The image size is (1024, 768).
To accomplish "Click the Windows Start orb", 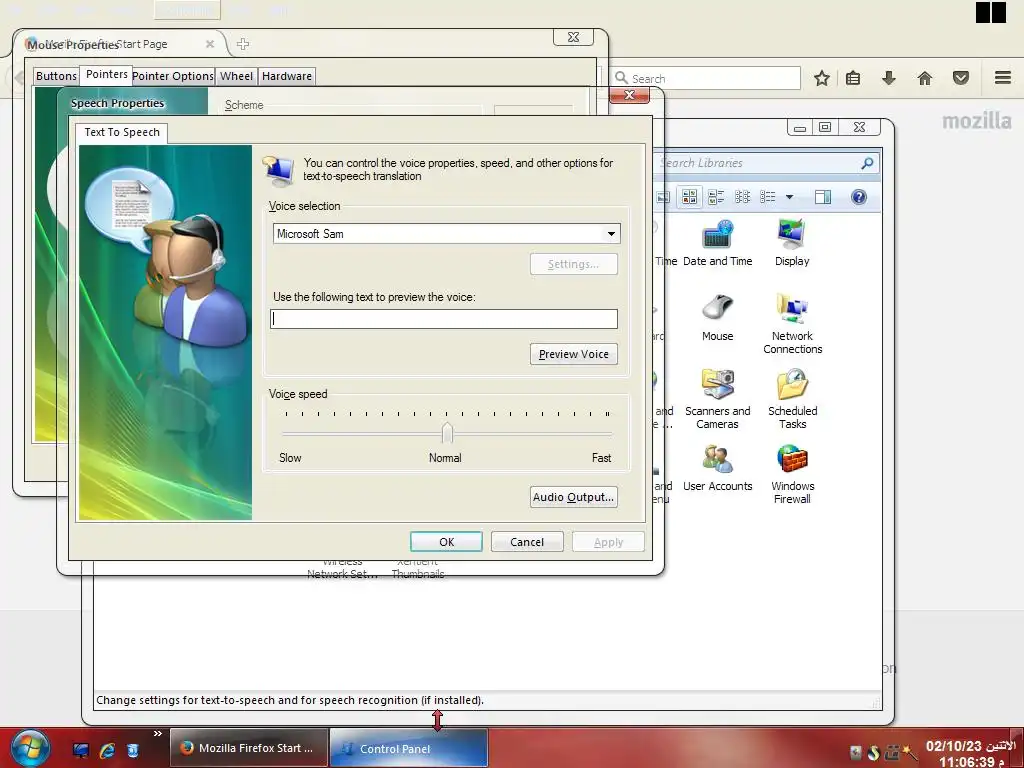I will pos(30,748).
